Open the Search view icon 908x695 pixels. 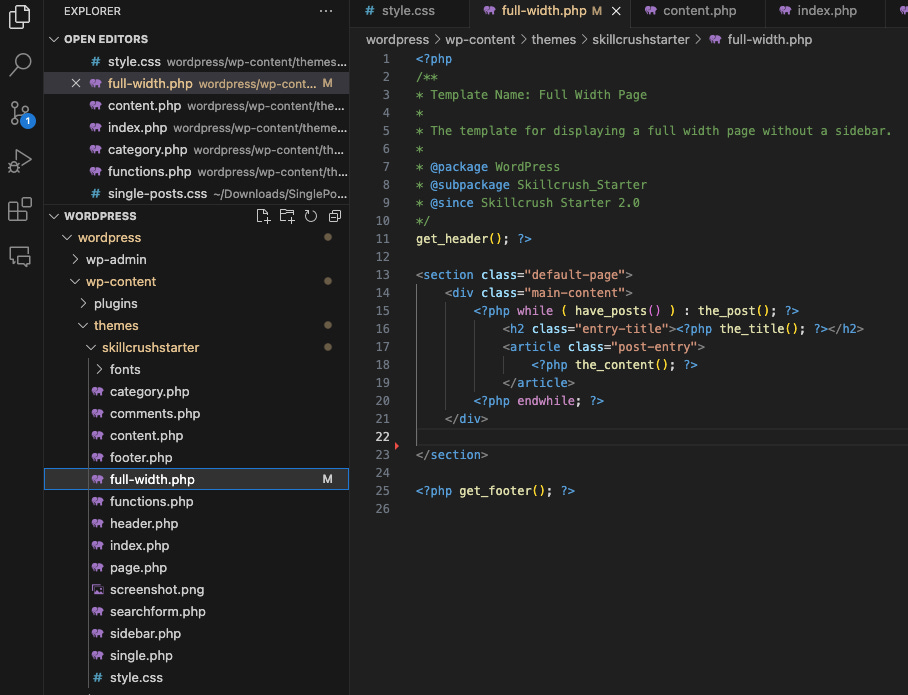click(20, 66)
